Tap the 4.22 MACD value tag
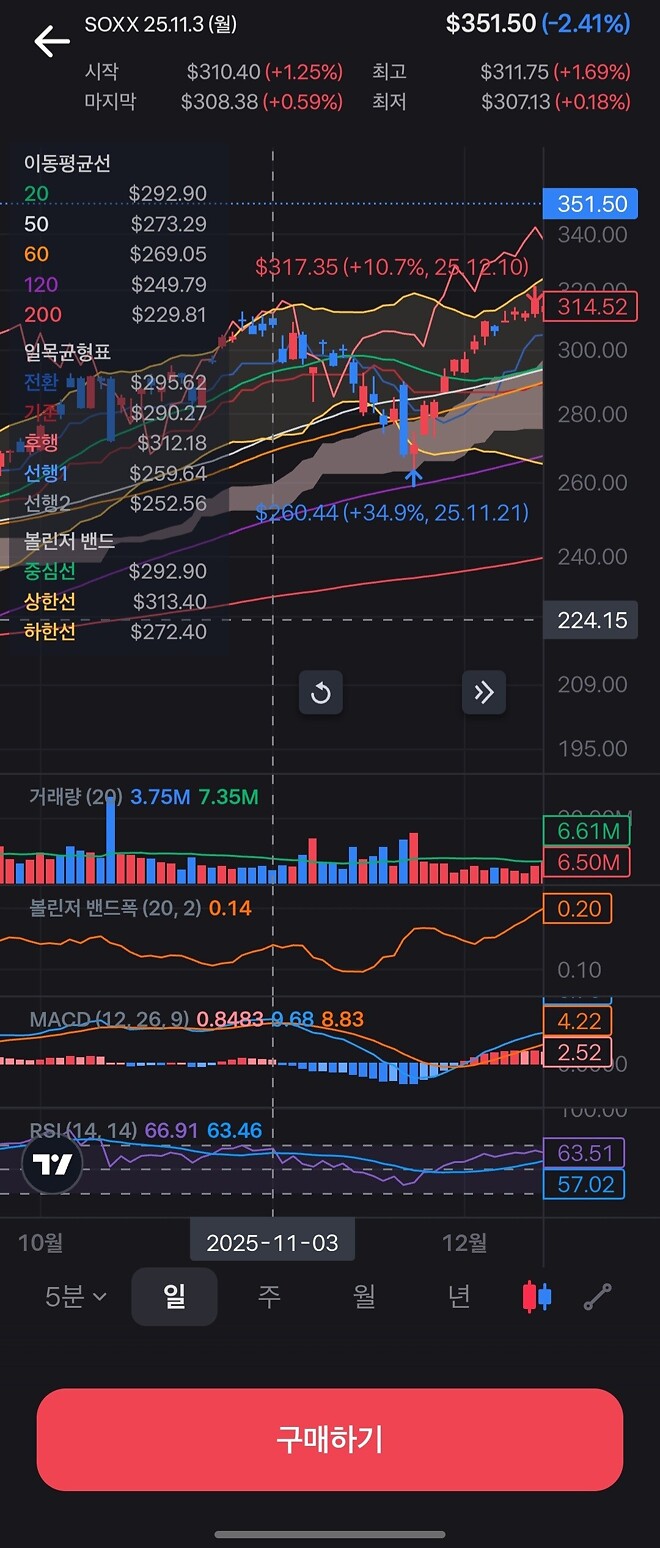Image resolution: width=660 pixels, height=1548 pixels. [578, 1021]
